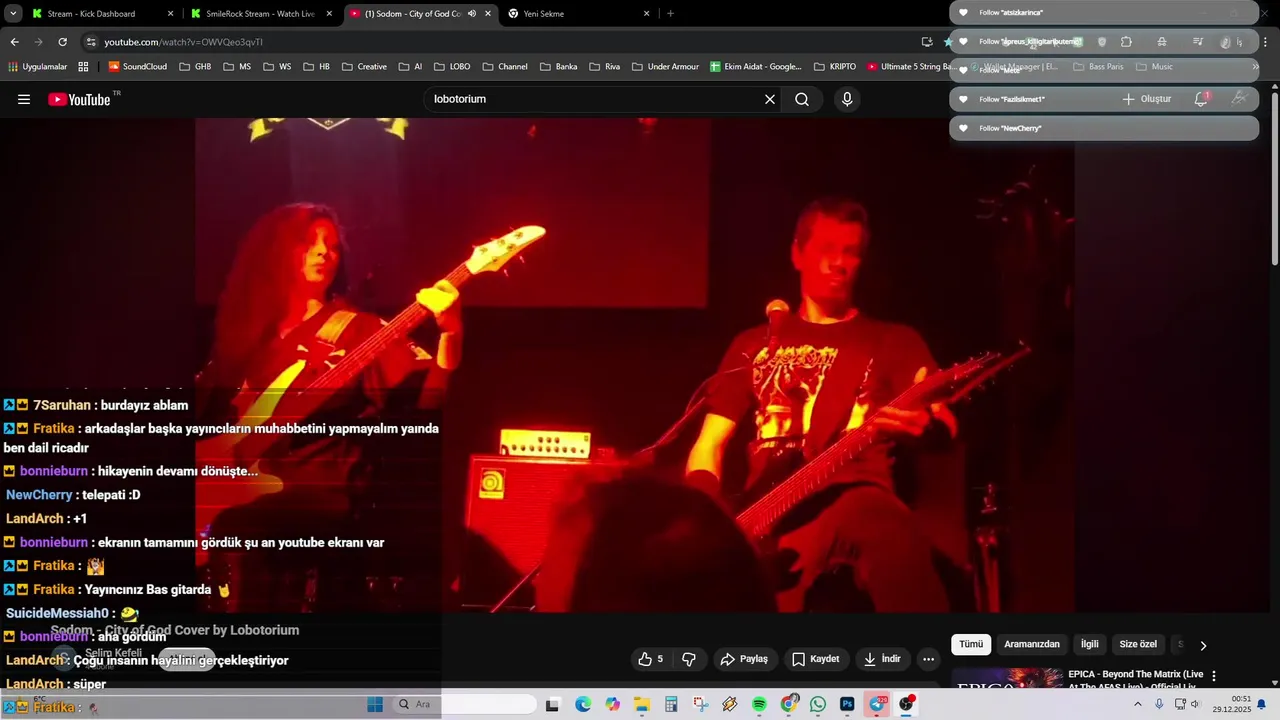
Task: Open the Creative bookmarks folder
Action: (364, 67)
